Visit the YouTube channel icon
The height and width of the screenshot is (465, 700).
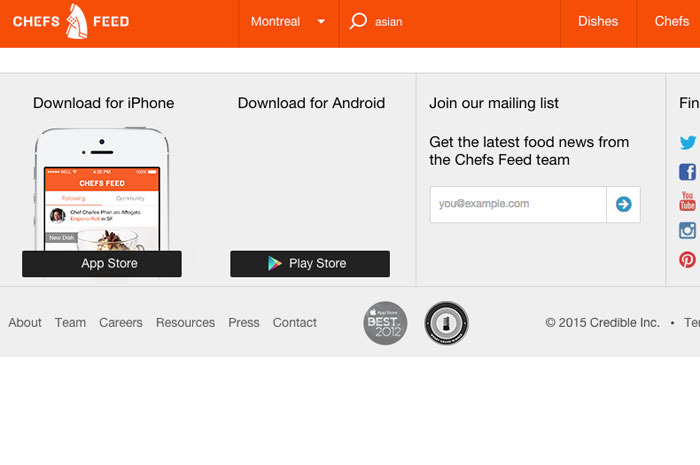(688, 201)
